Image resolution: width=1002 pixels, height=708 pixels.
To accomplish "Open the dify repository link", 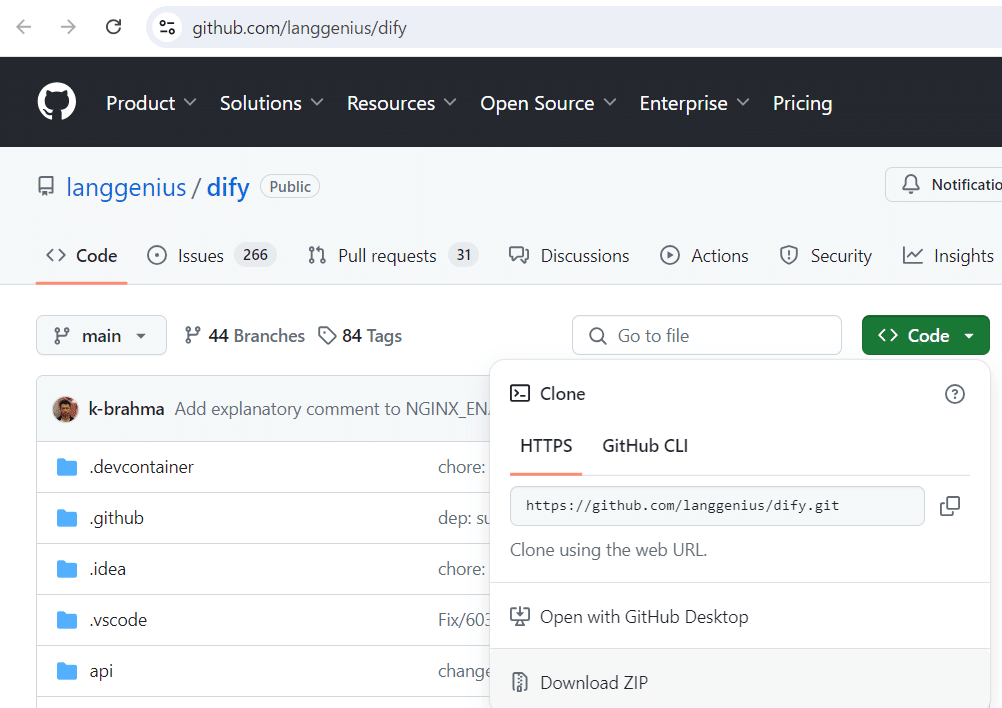I will pyautogui.click(x=228, y=187).
